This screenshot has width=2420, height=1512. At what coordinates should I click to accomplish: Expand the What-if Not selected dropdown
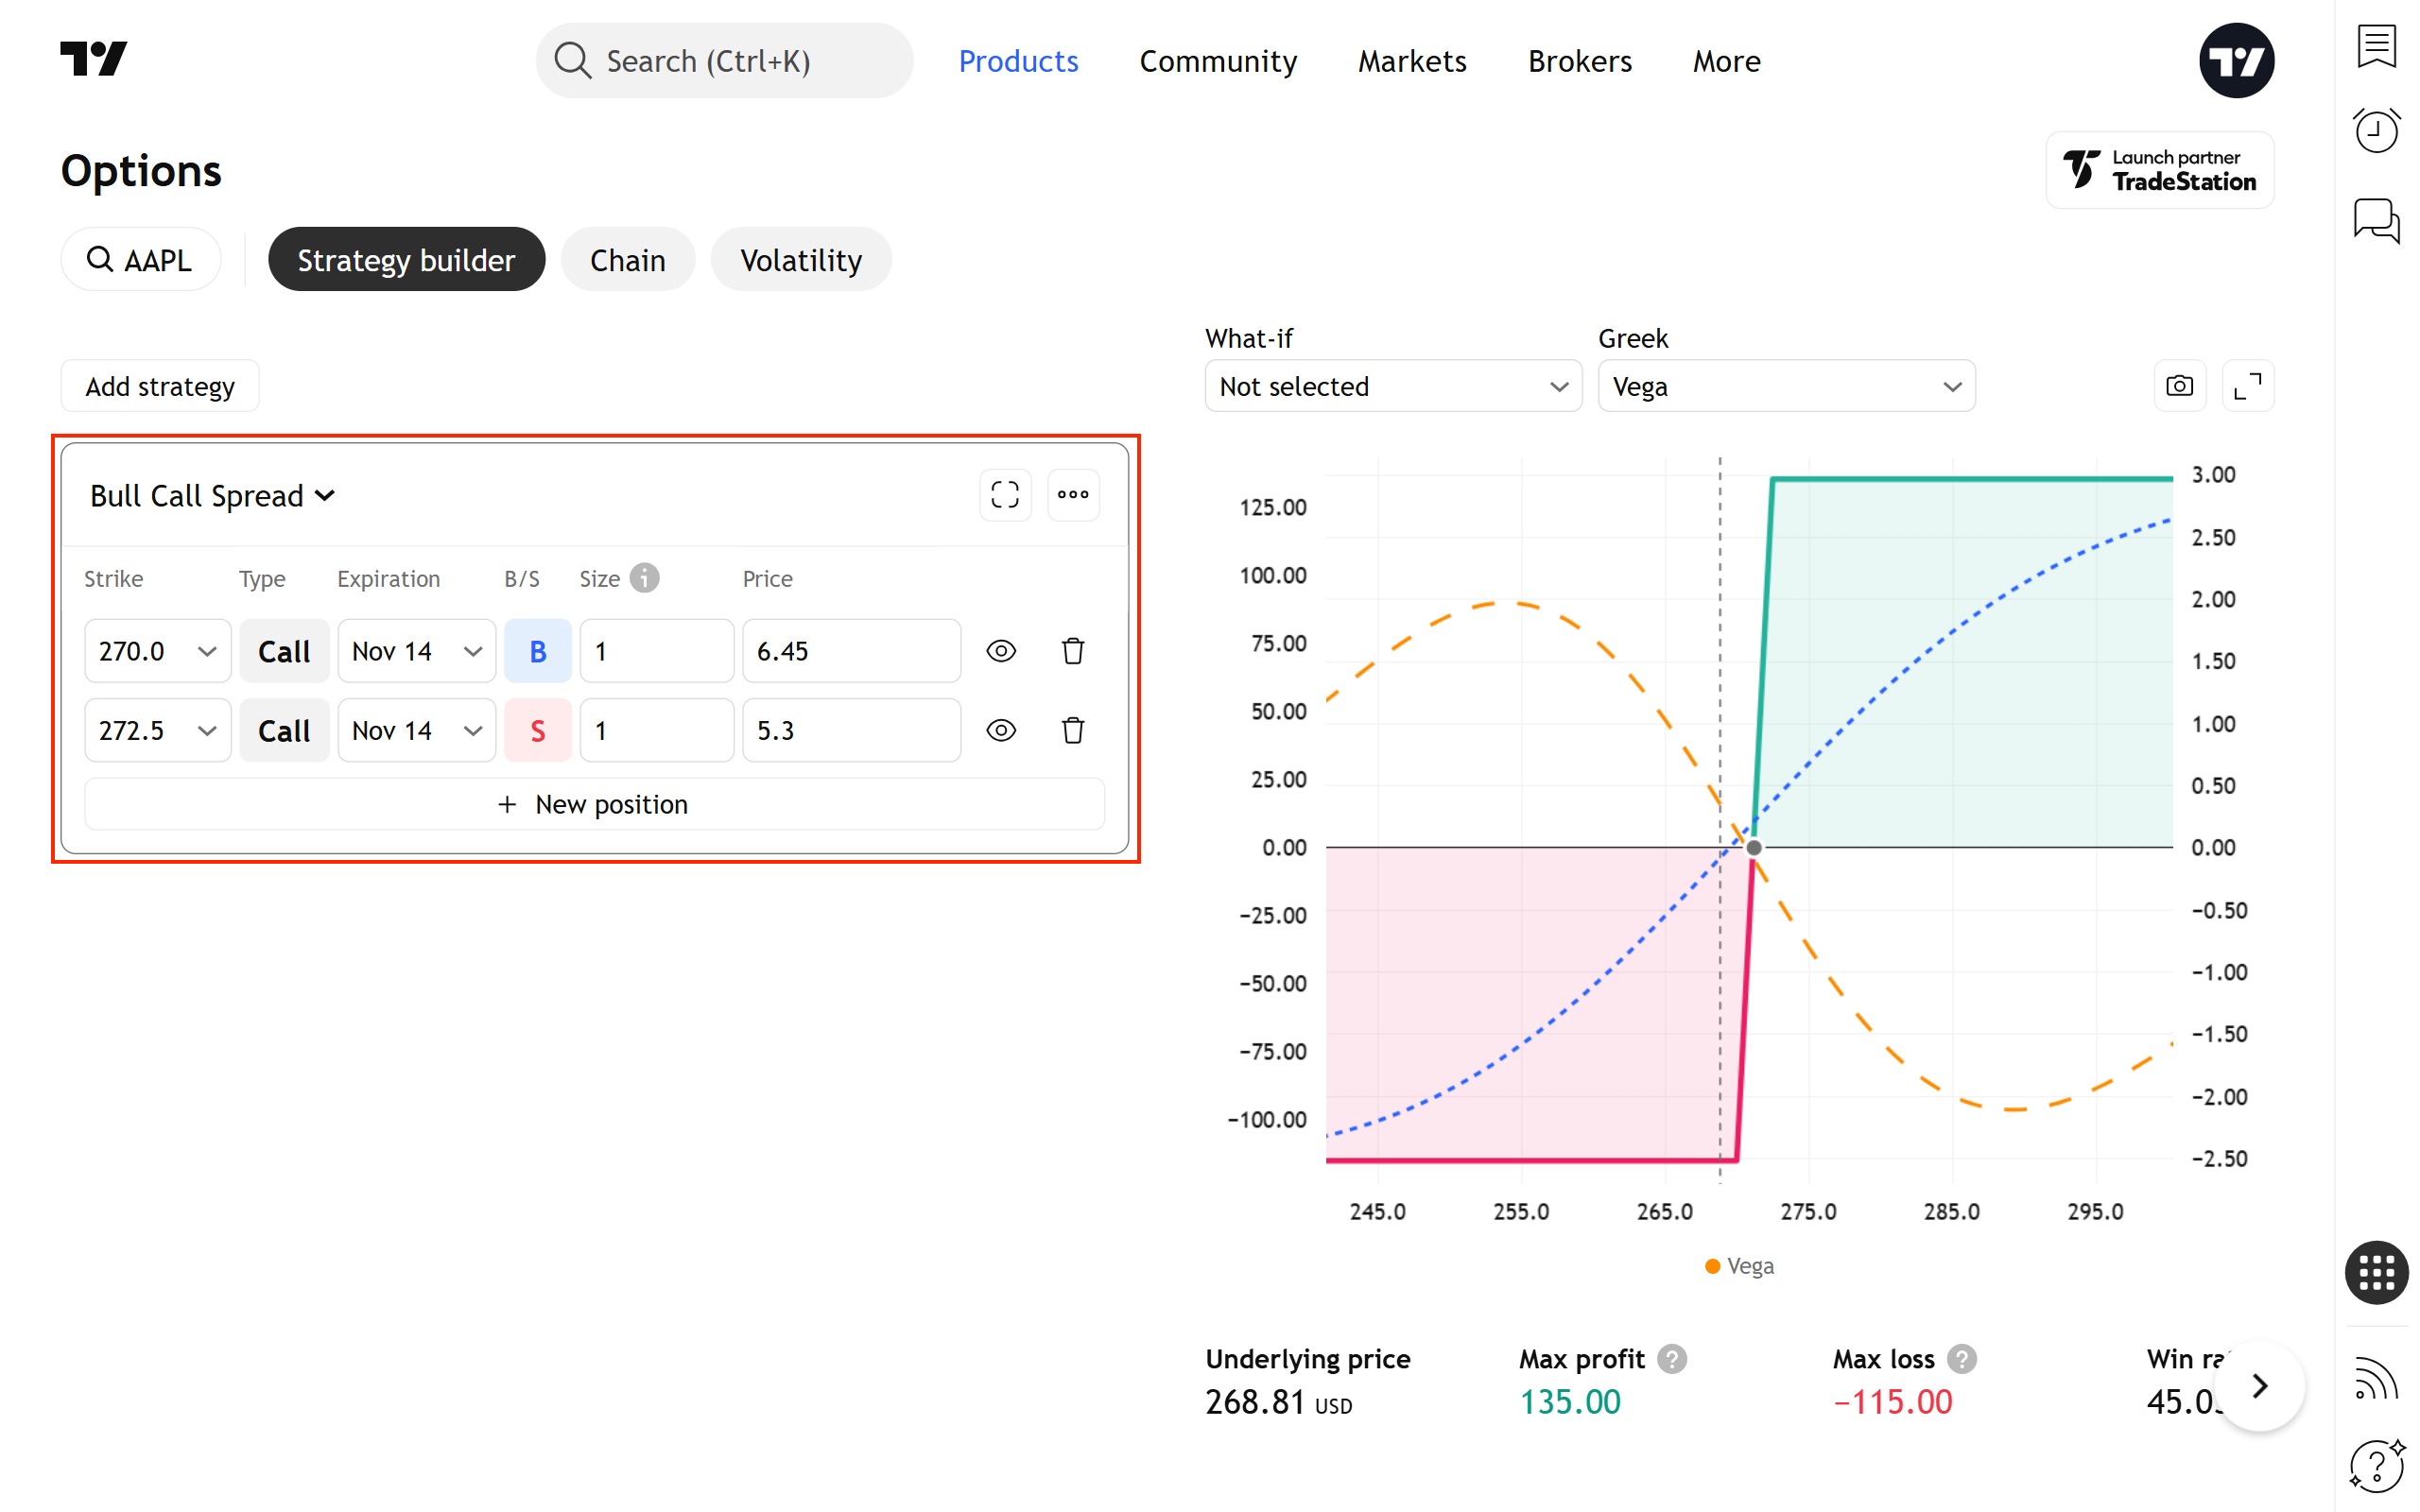tap(1392, 386)
